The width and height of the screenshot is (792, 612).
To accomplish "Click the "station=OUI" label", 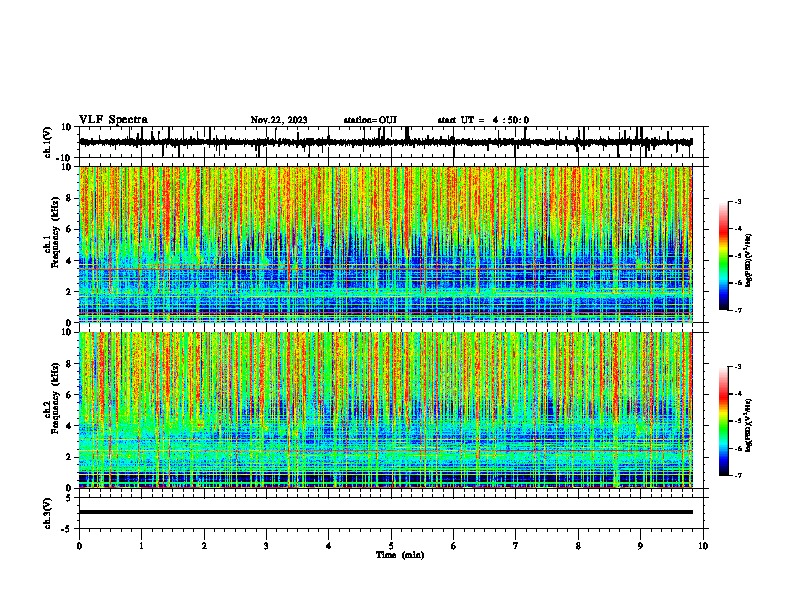I will [370, 120].
